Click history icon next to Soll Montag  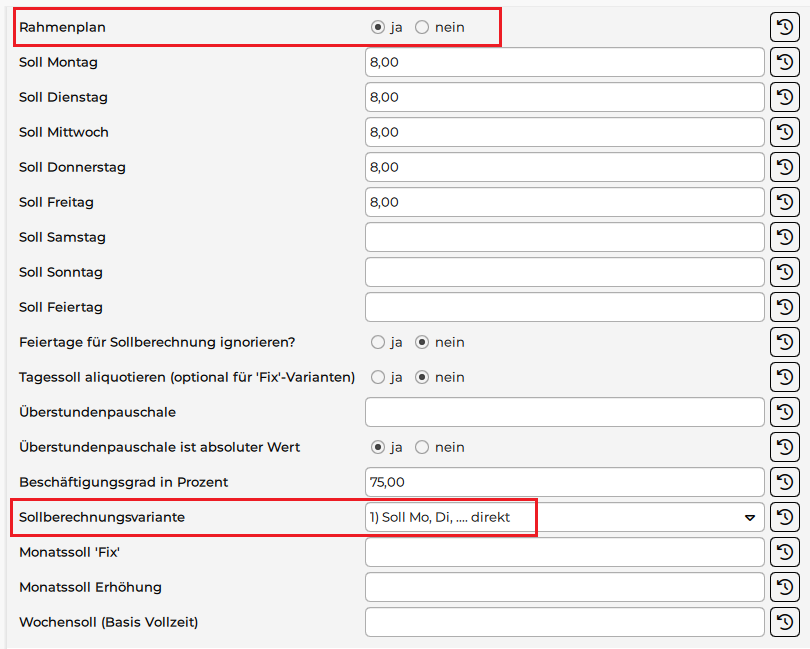785,62
